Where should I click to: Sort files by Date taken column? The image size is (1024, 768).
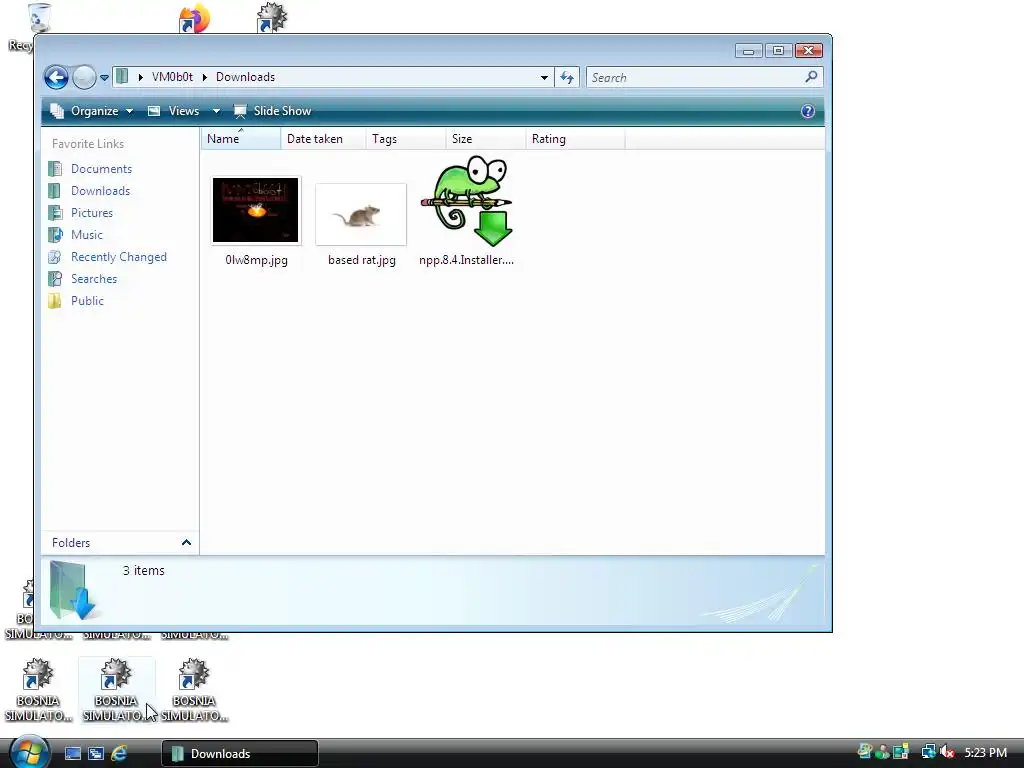[323, 138]
